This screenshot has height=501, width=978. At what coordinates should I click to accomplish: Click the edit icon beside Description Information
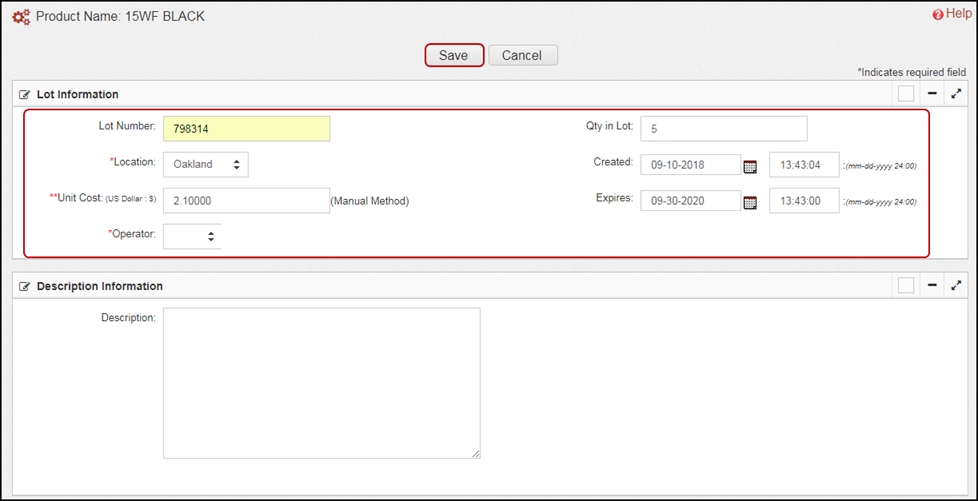click(24, 286)
